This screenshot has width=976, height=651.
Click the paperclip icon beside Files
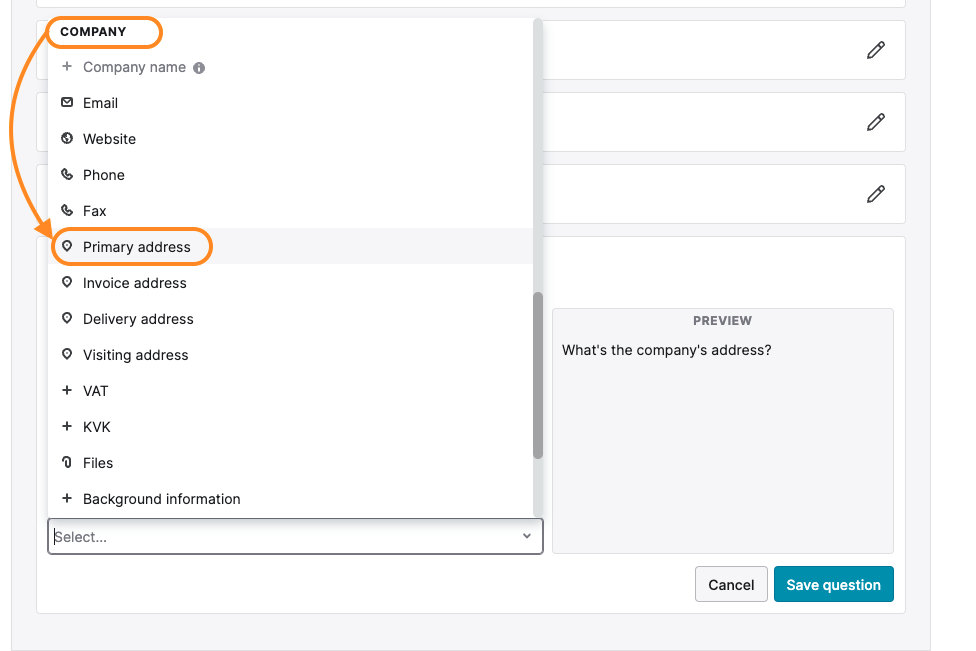tap(67, 463)
